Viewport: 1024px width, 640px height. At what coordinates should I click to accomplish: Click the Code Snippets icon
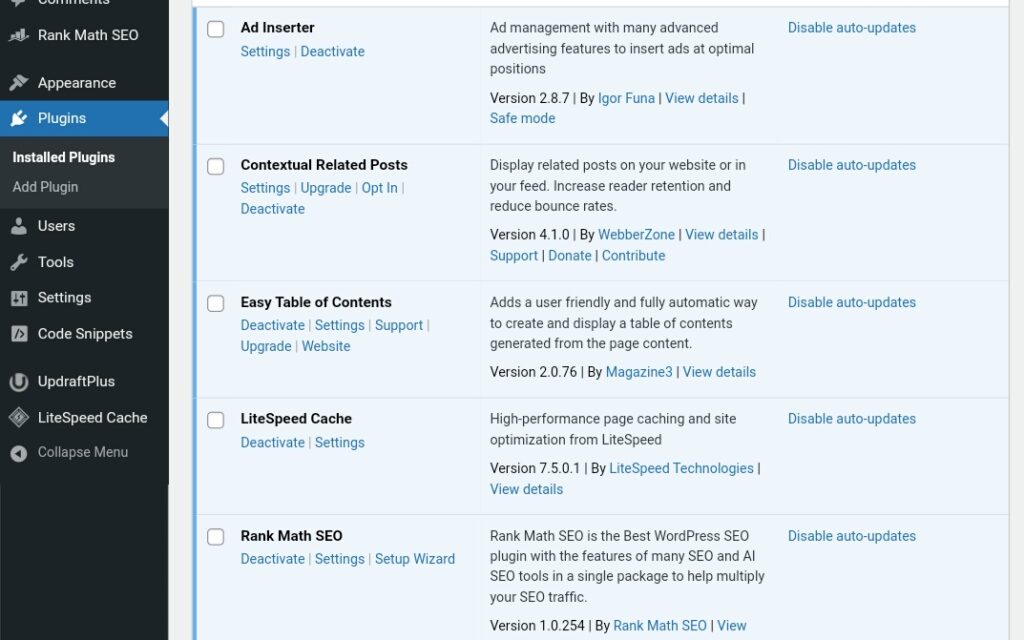(18, 334)
